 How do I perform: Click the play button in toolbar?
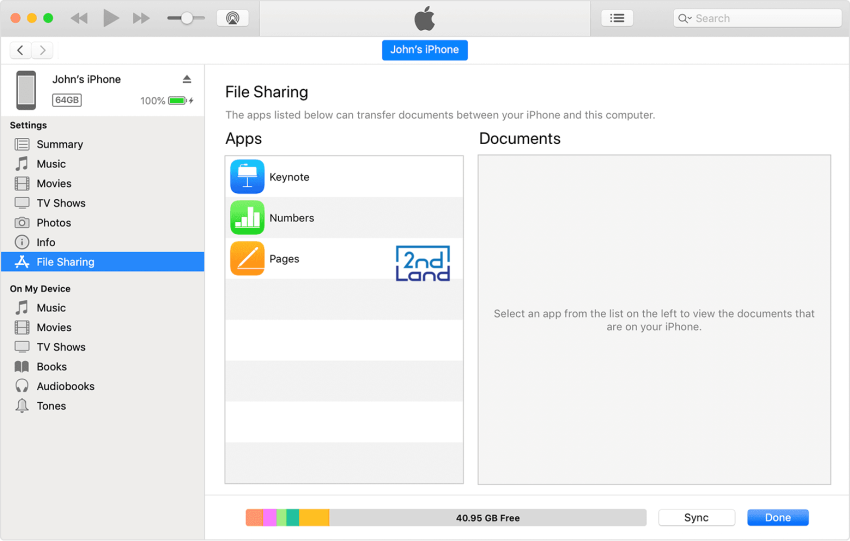coord(111,18)
